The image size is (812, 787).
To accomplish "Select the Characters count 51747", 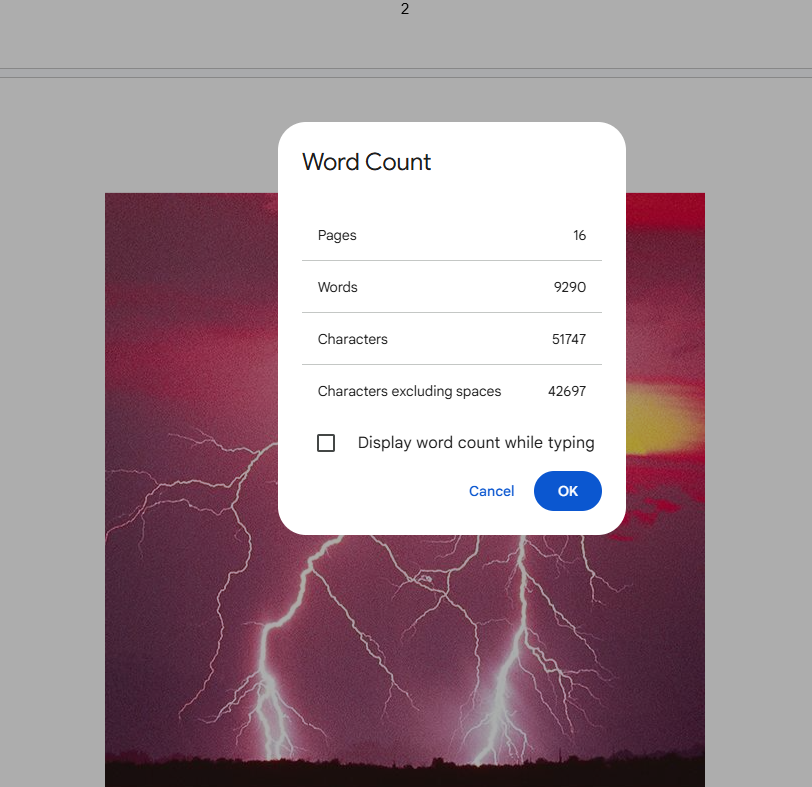I will [569, 339].
